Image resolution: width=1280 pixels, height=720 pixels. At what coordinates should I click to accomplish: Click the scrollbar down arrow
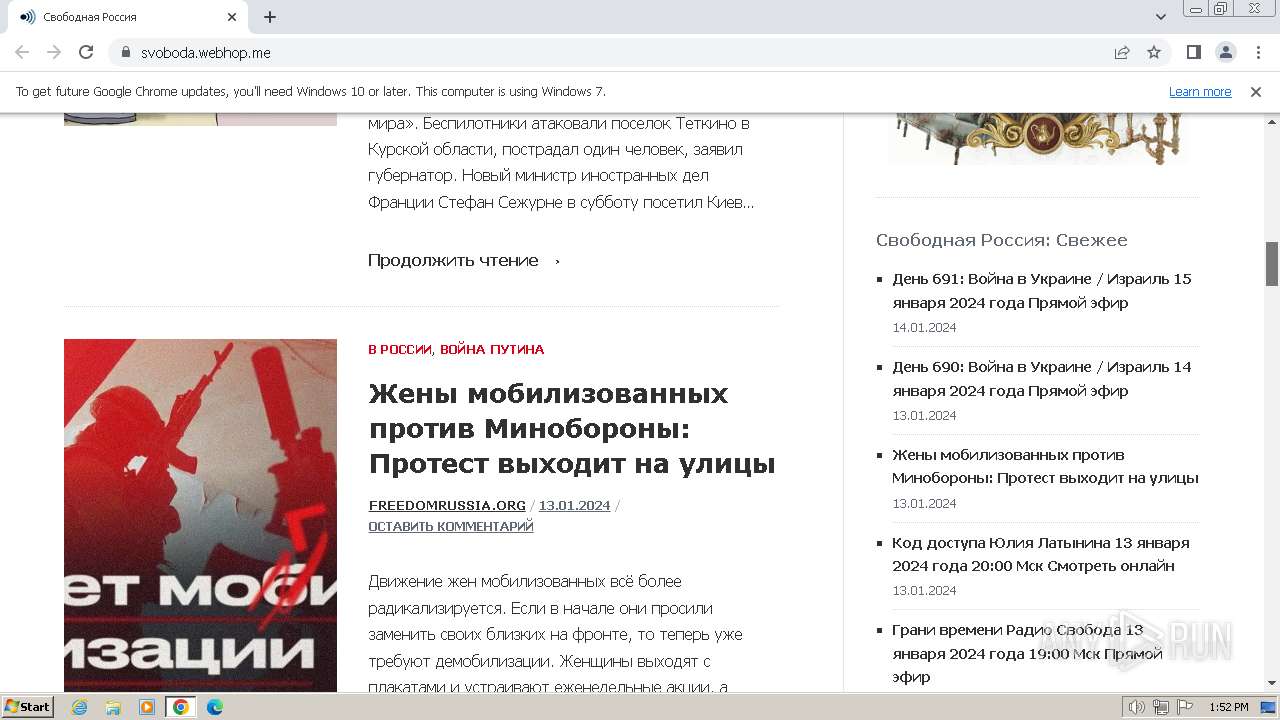click(1272, 683)
